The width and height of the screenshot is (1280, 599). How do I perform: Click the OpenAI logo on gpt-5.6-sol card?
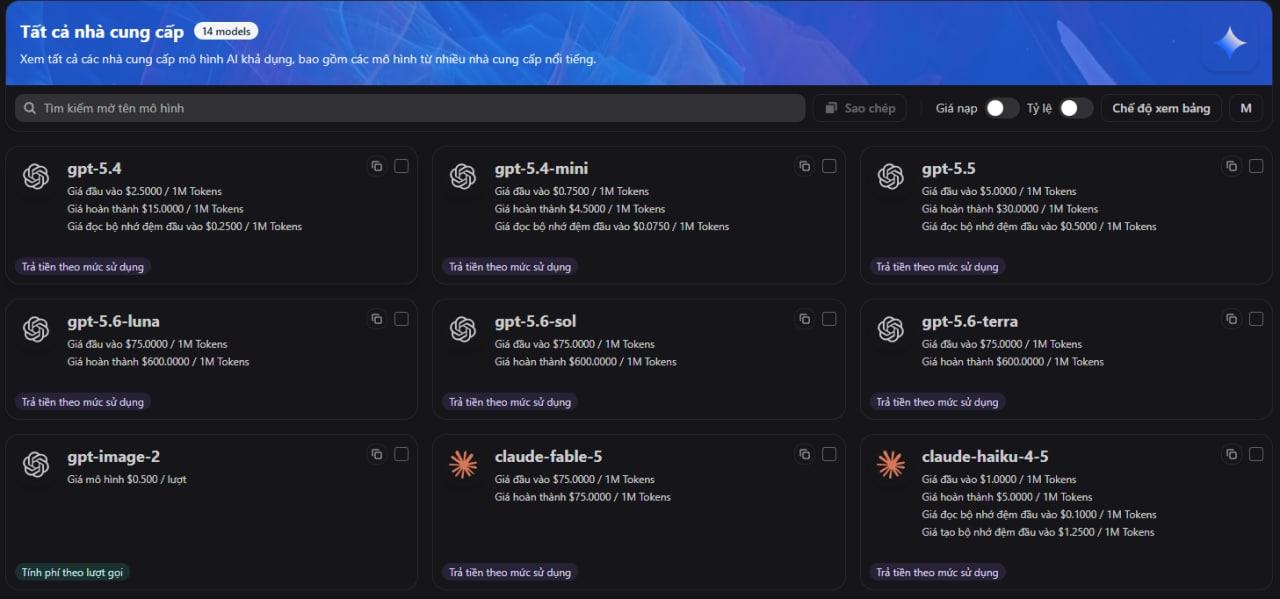[x=463, y=329]
